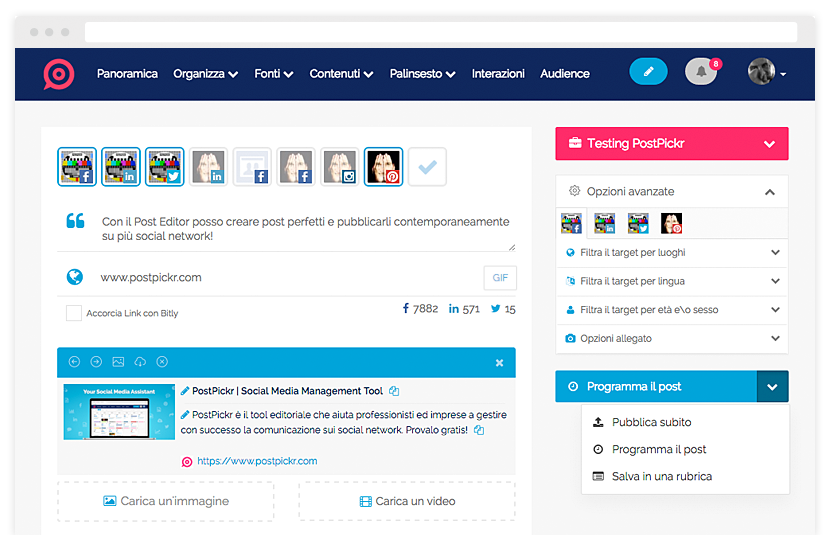The image size is (830, 535).
Task: Open the Testing PostPickr project dropdown
Action: pyautogui.click(x=672, y=143)
